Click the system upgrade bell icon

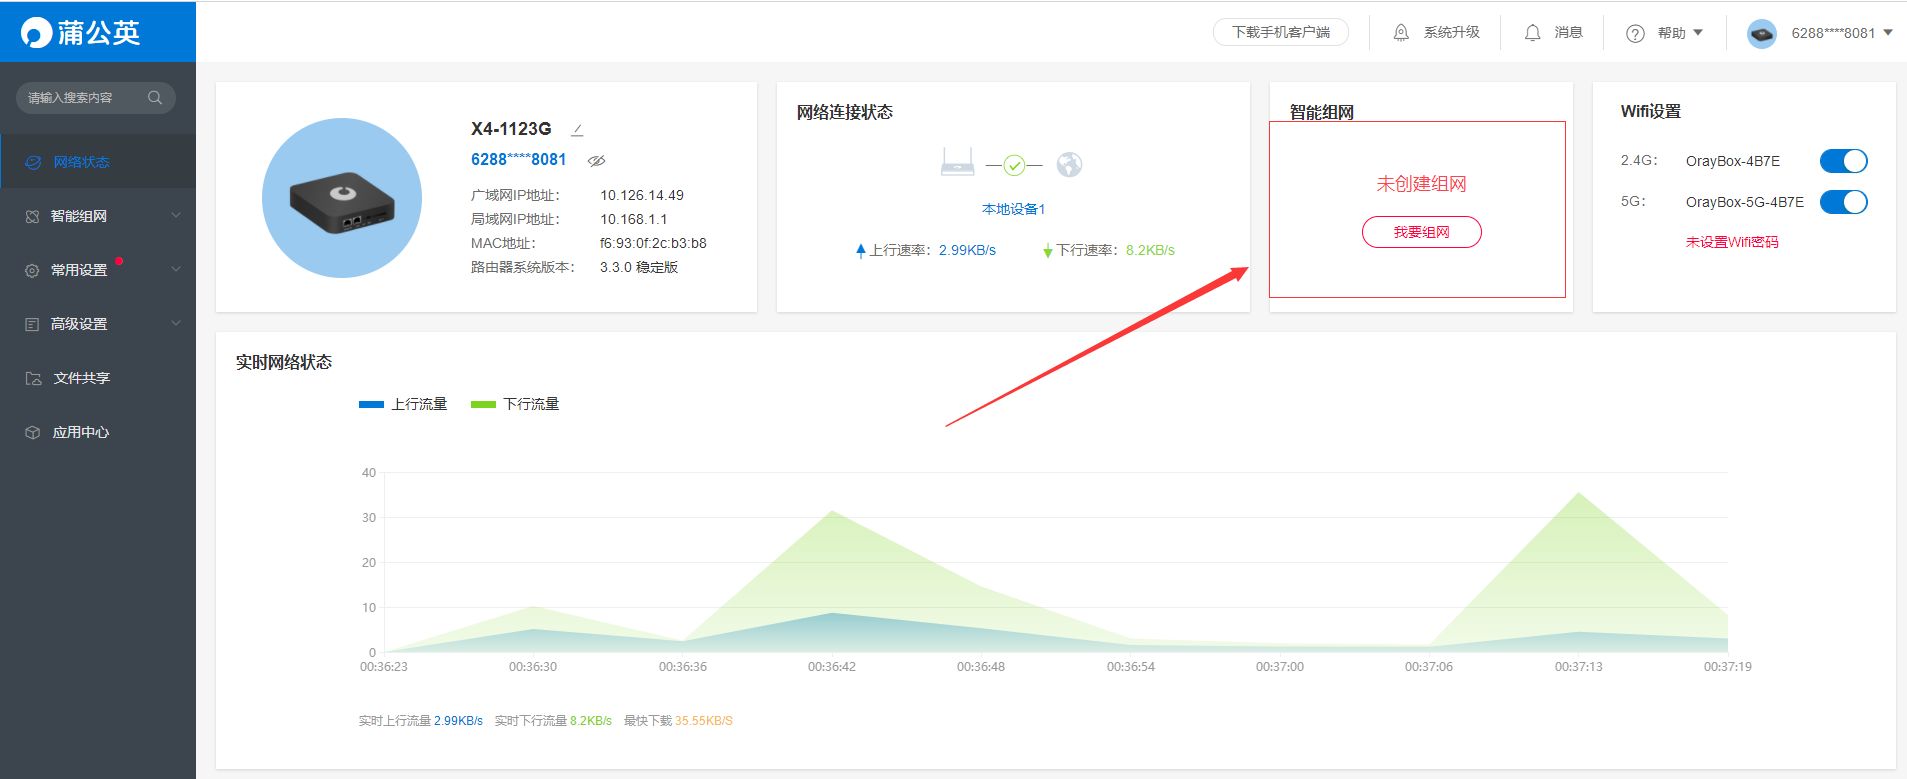click(1401, 33)
